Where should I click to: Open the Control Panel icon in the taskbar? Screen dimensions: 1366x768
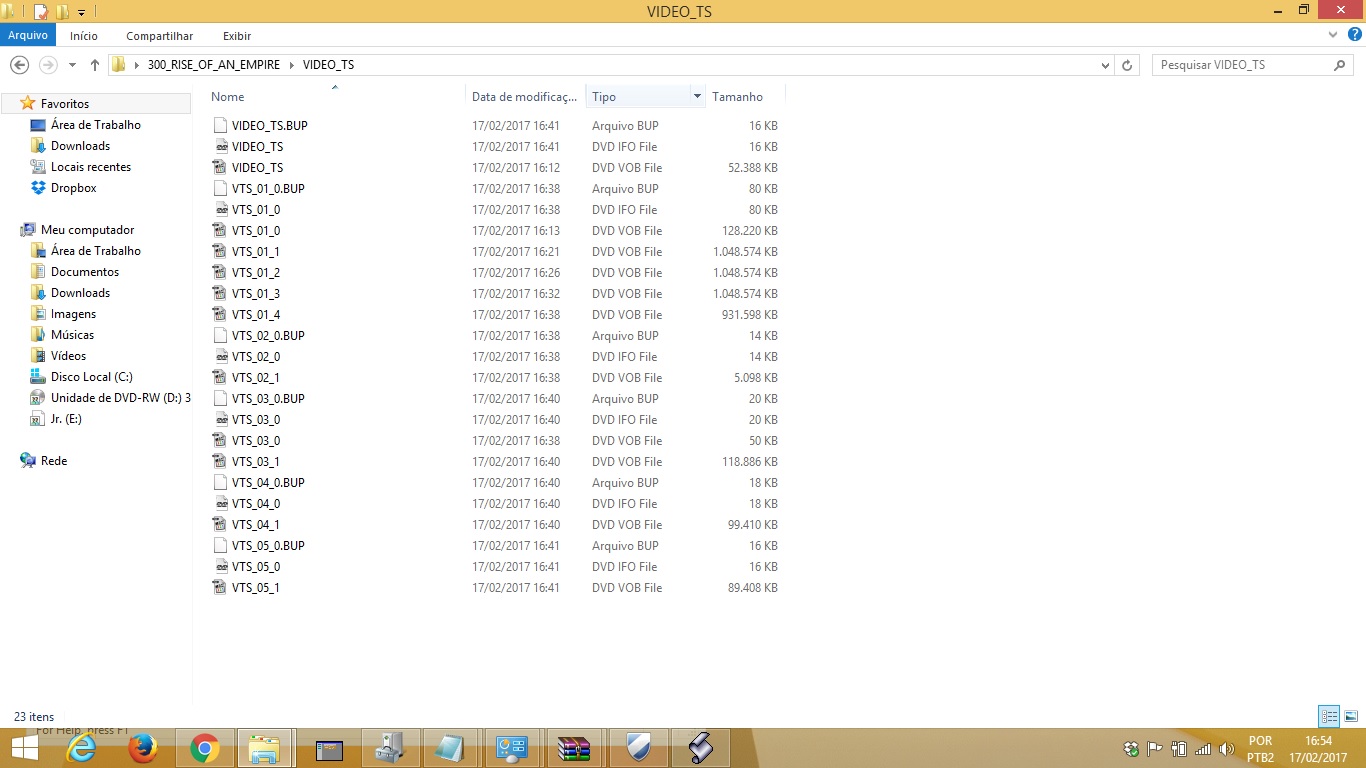click(x=513, y=748)
